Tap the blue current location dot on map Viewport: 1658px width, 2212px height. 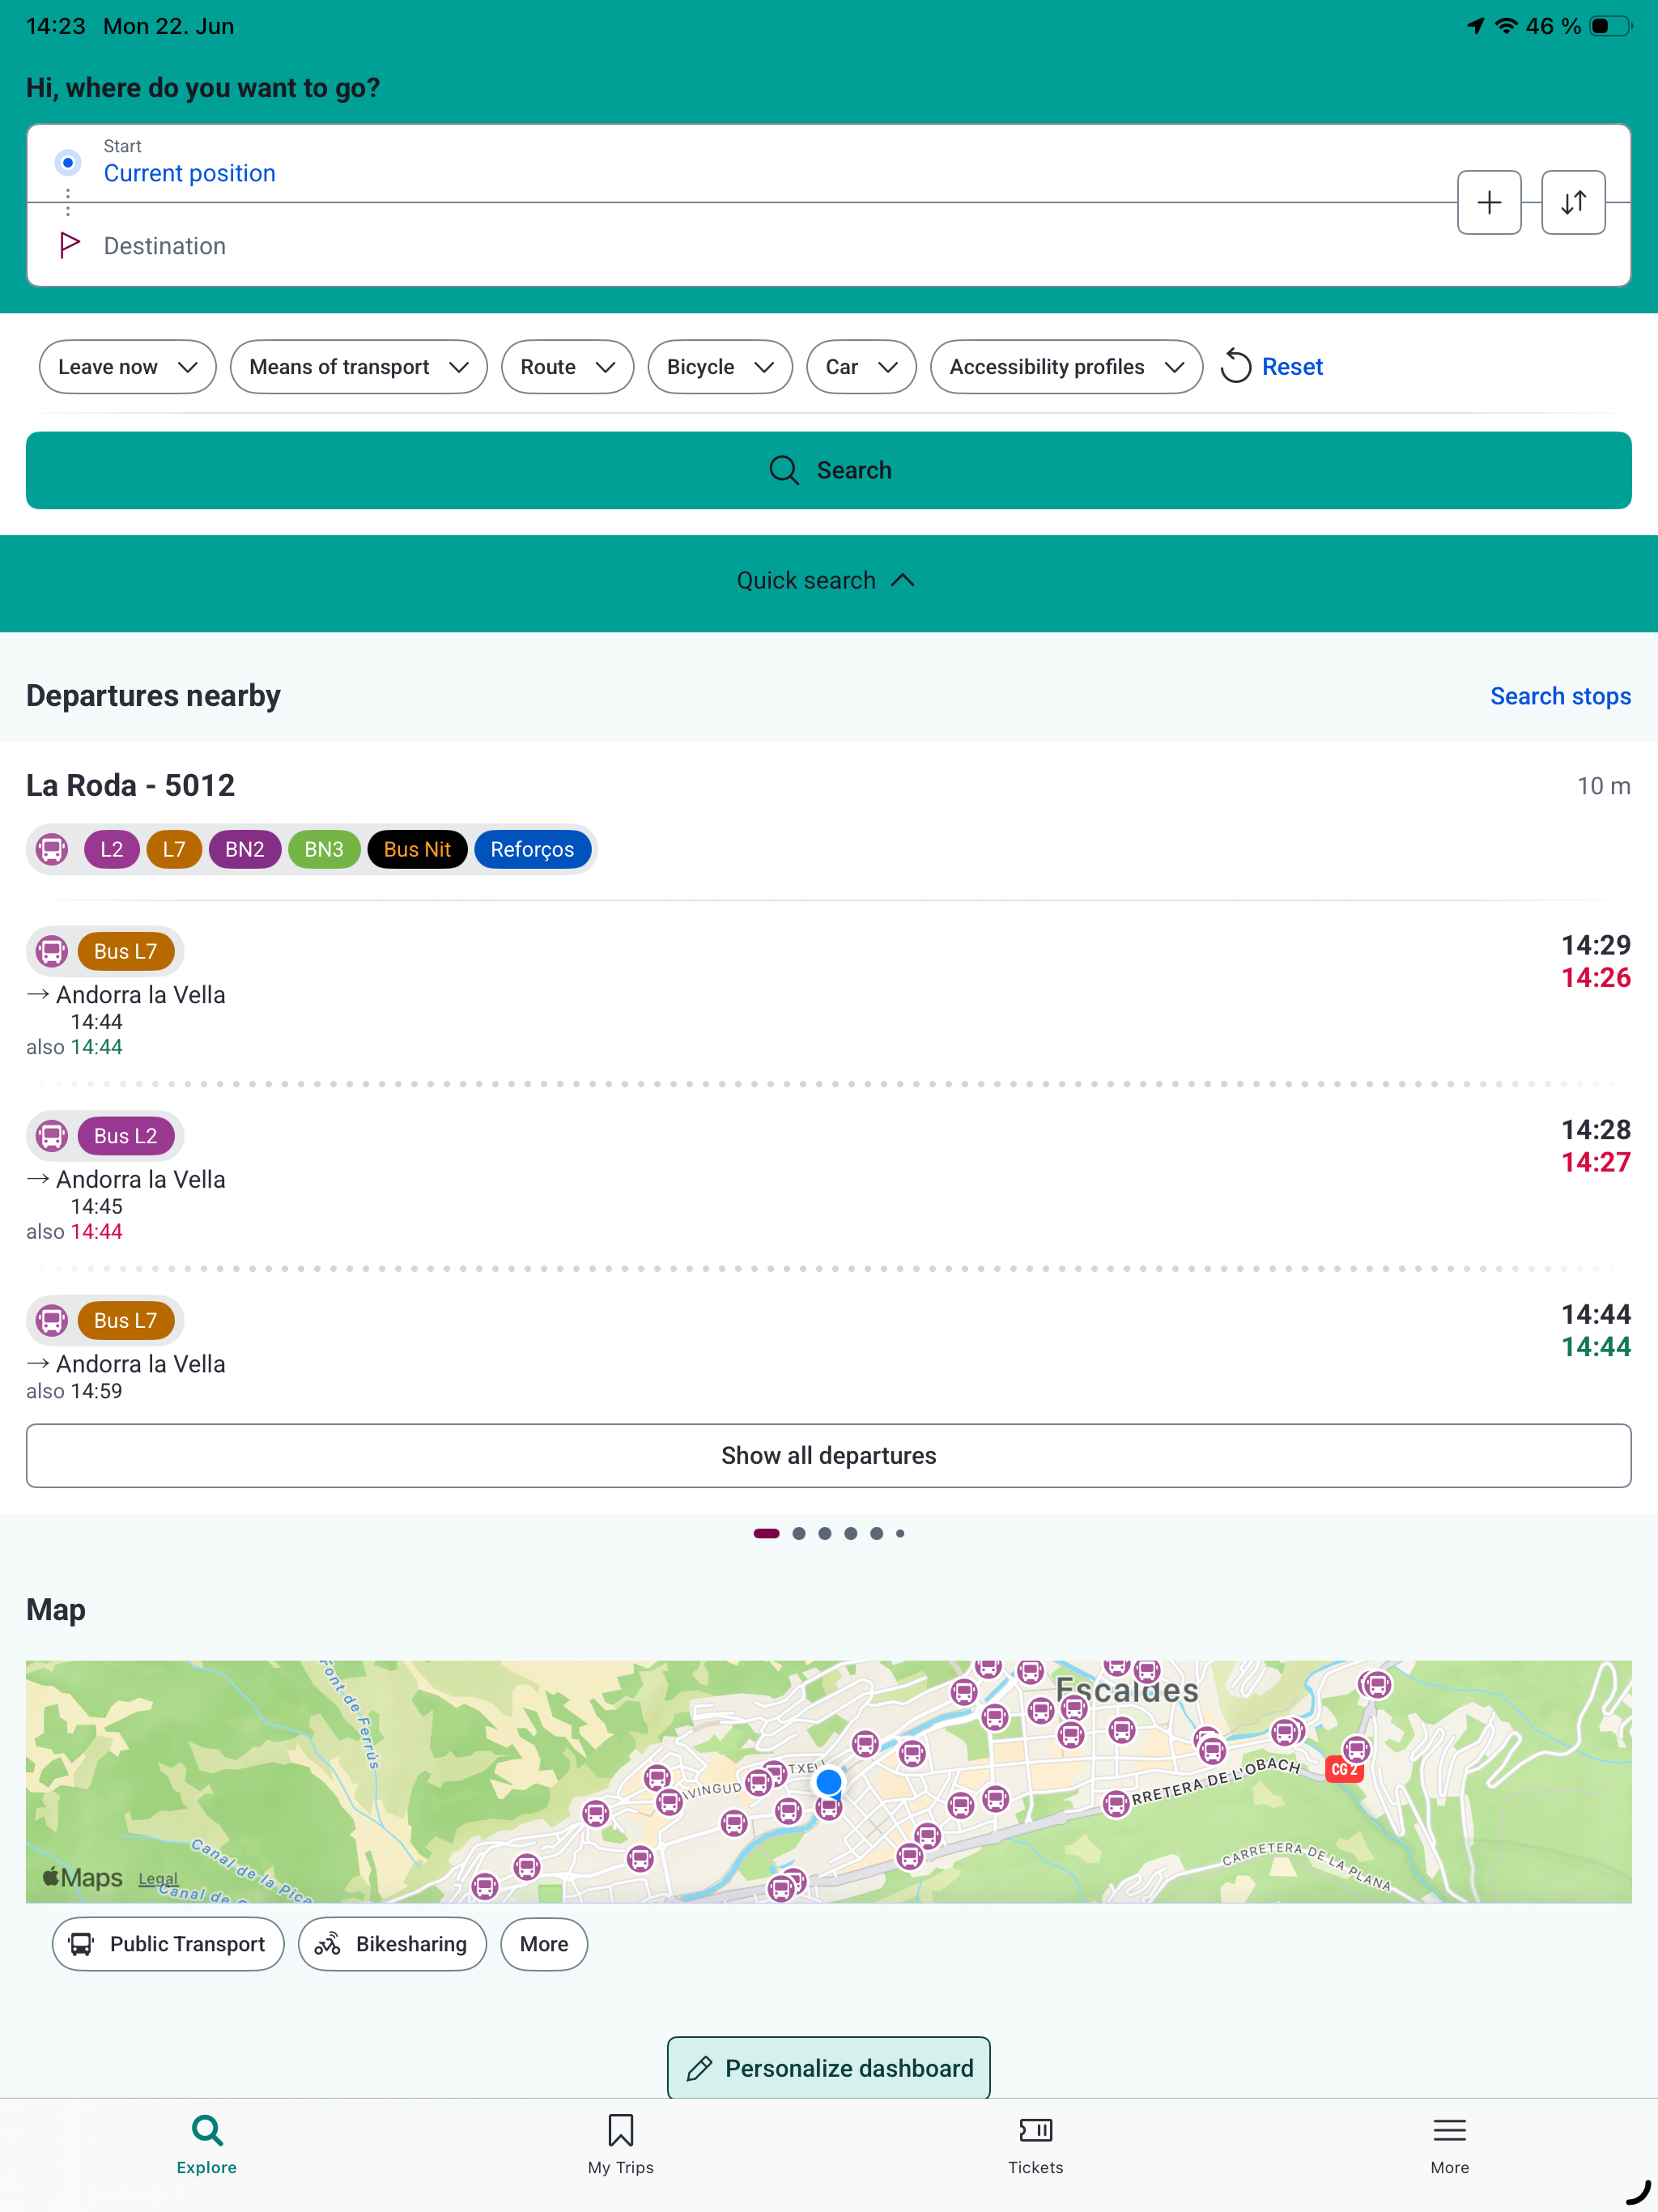tap(828, 1781)
